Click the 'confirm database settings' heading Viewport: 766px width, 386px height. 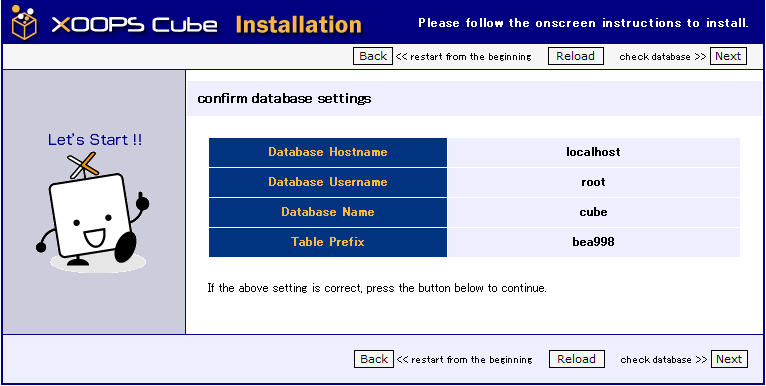click(284, 99)
